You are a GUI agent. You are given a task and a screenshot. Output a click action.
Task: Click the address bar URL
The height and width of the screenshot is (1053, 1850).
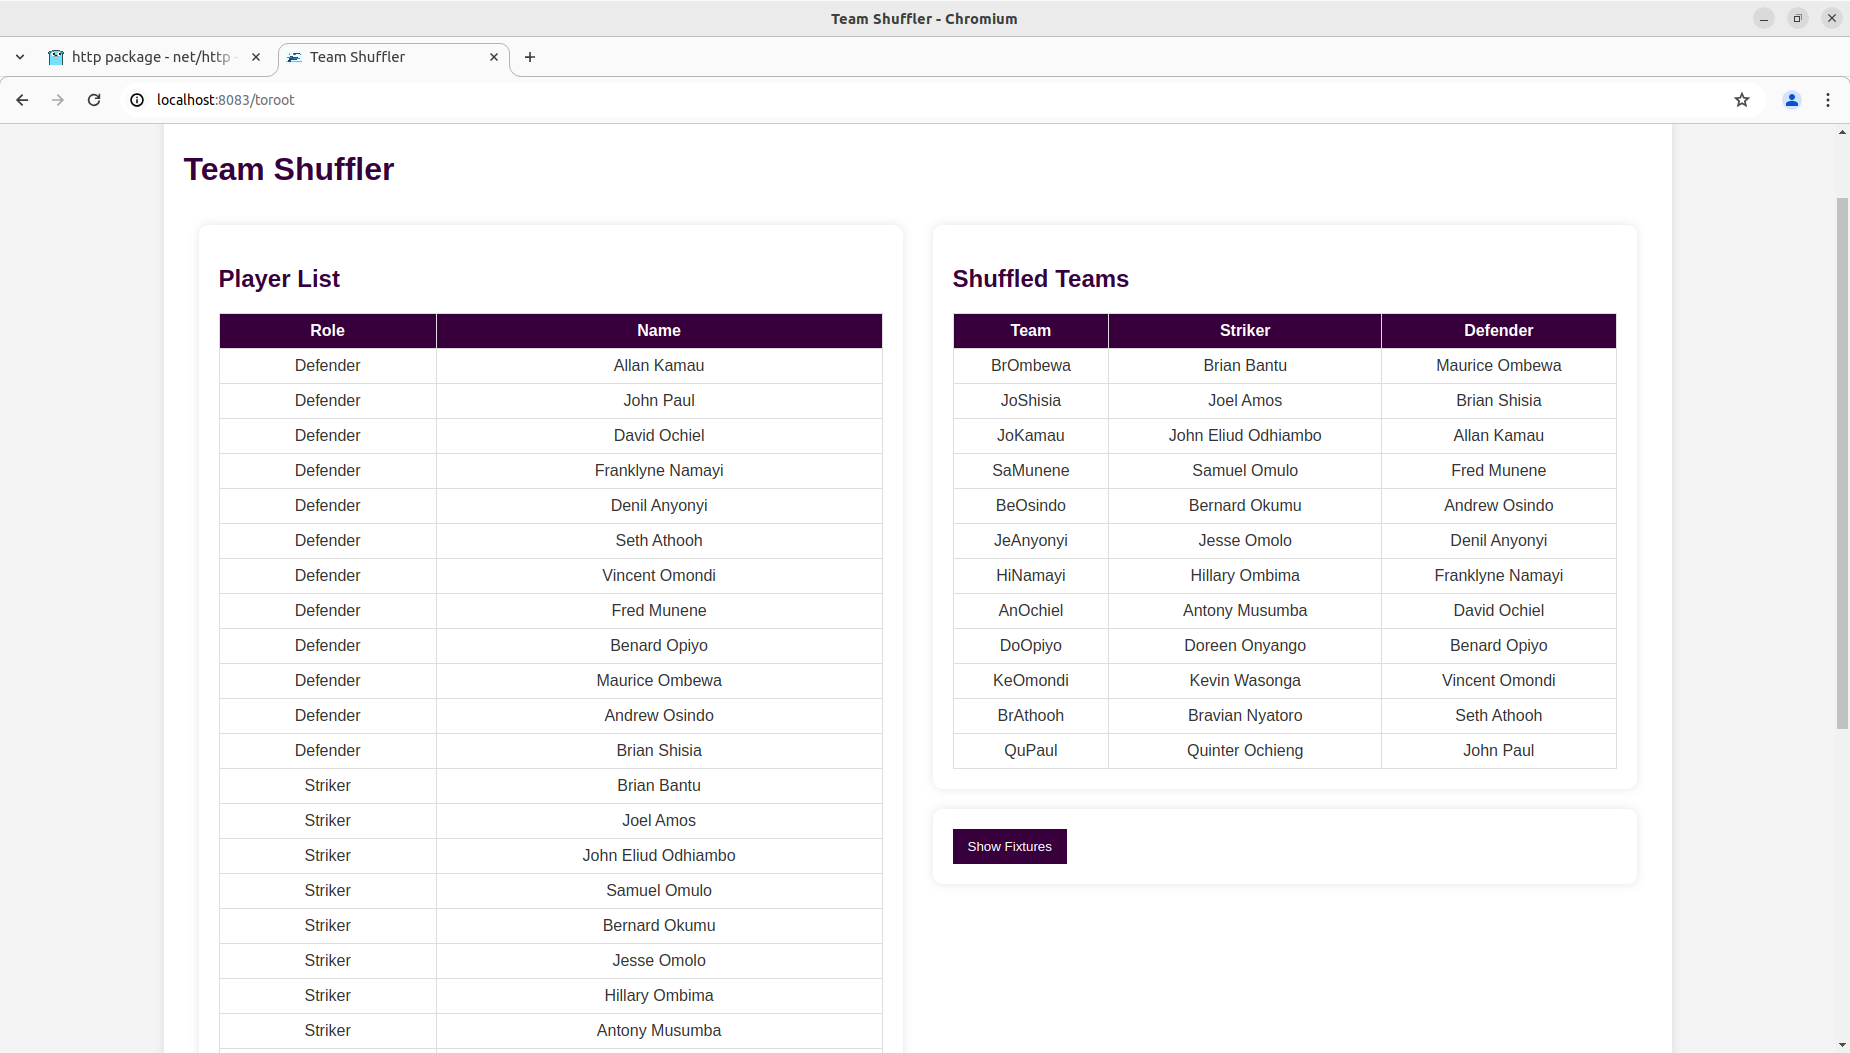point(224,100)
